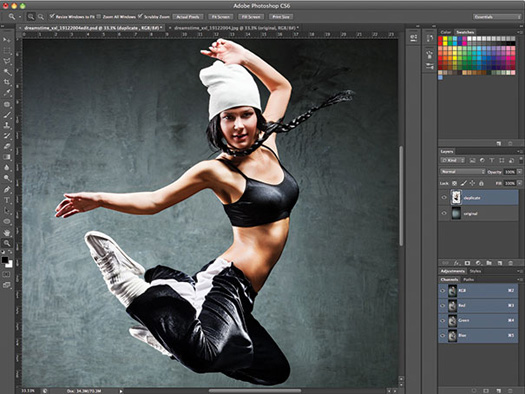Select the Gradient tool

tap(7, 157)
